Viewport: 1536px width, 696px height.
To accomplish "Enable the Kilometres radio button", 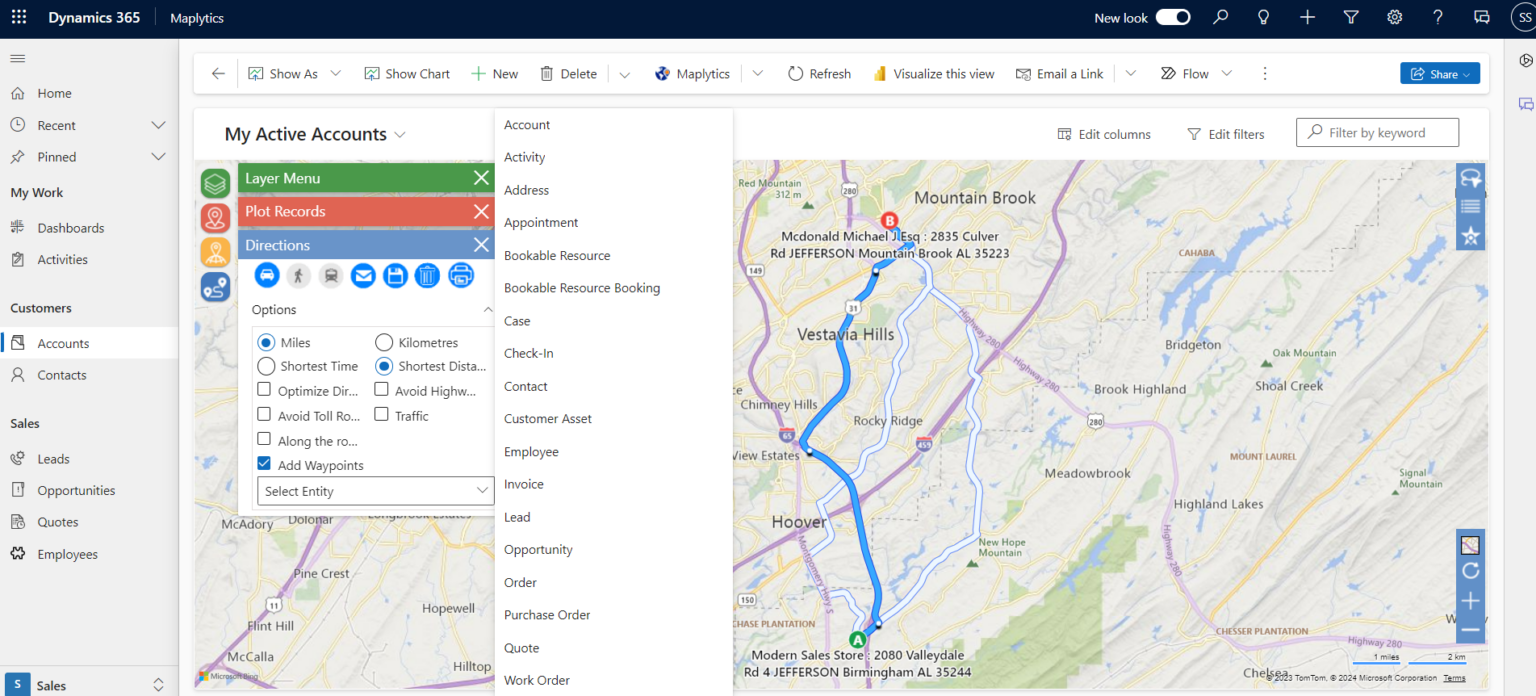I will [383, 342].
